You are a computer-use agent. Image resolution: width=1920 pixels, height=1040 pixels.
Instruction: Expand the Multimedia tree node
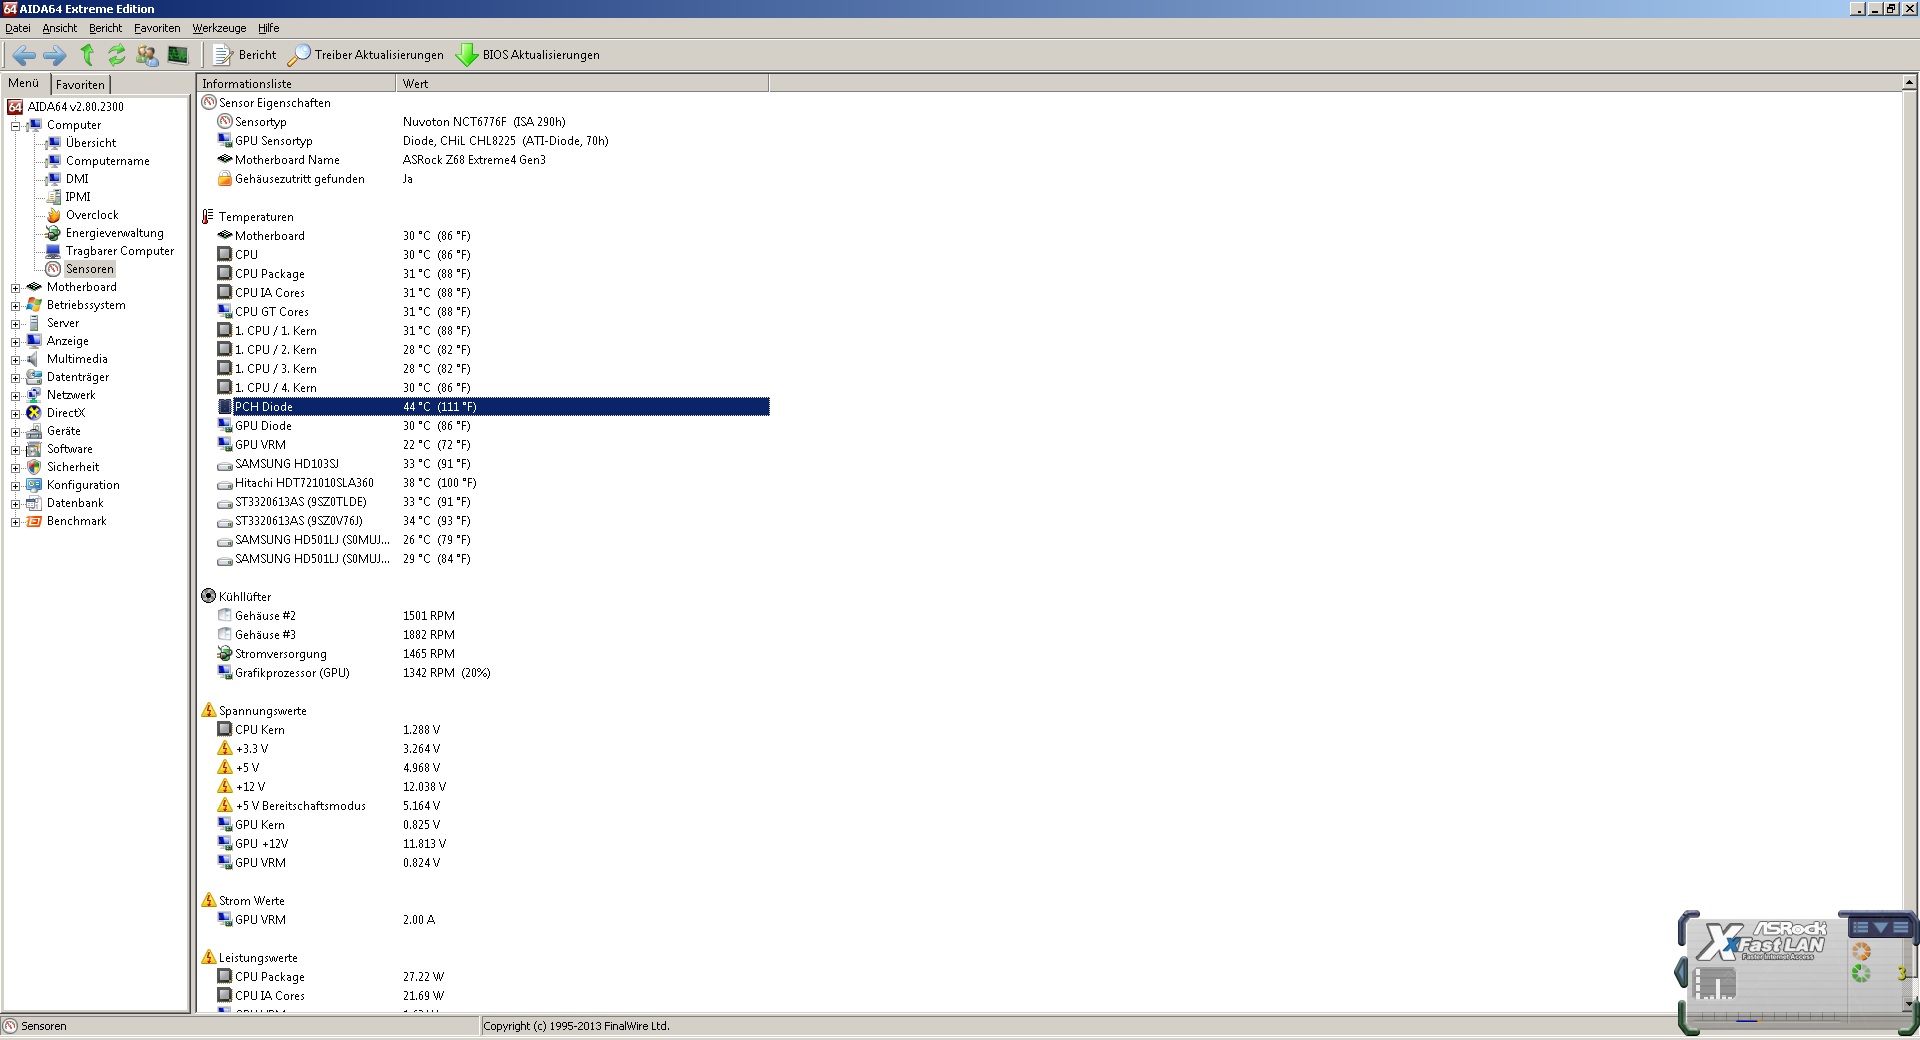[x=15, y=360]
